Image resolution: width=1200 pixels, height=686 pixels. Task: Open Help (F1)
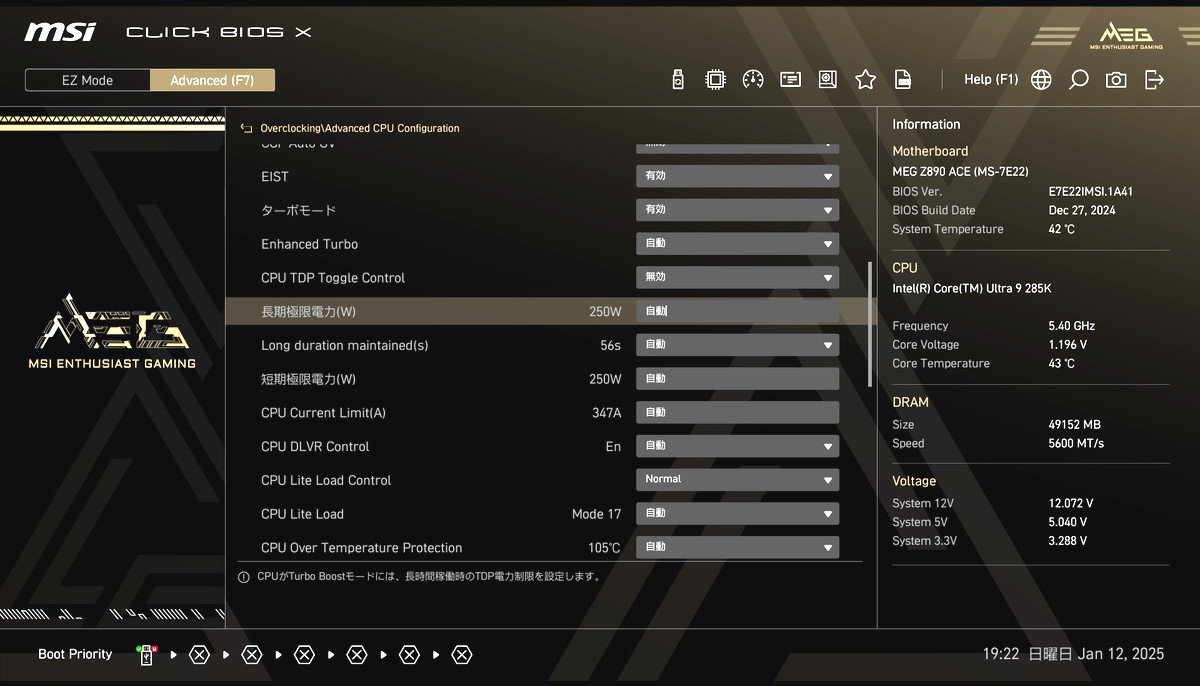coord(991,79)
